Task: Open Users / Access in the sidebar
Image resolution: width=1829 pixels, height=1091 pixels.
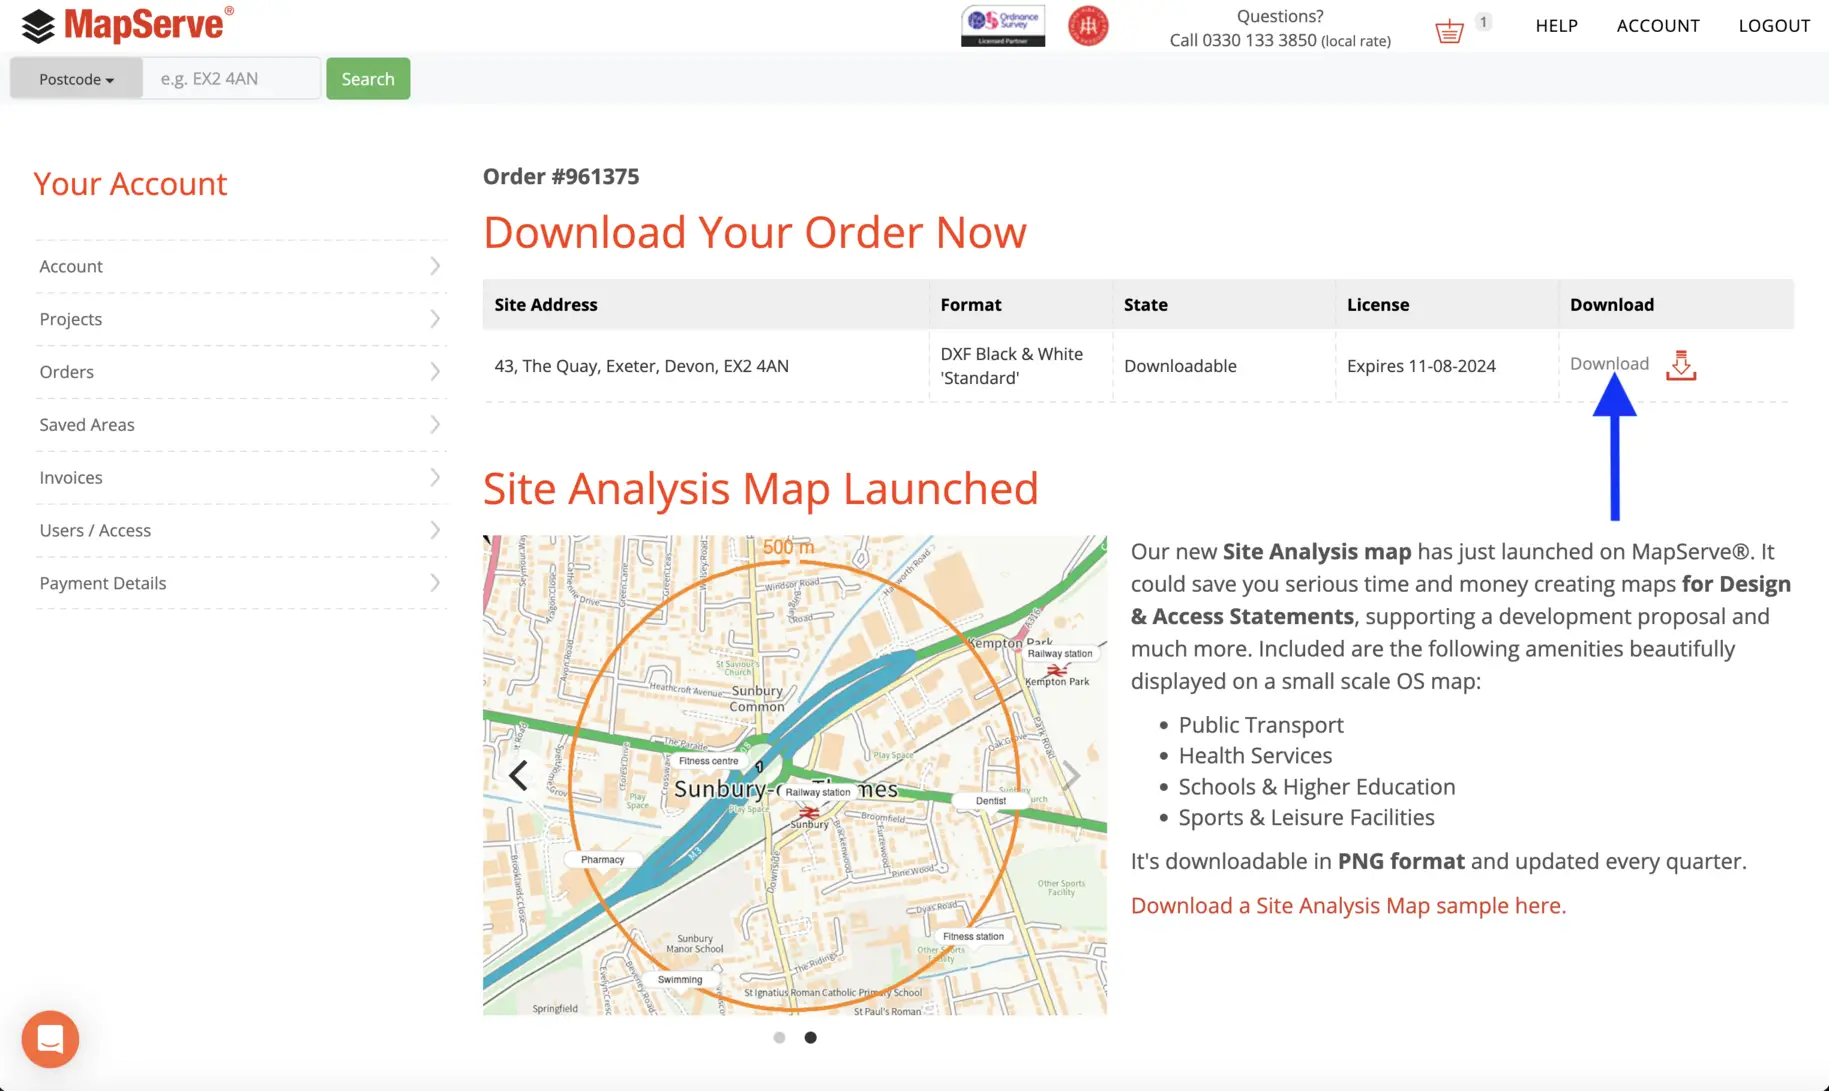Action: [x=240, y=531]
